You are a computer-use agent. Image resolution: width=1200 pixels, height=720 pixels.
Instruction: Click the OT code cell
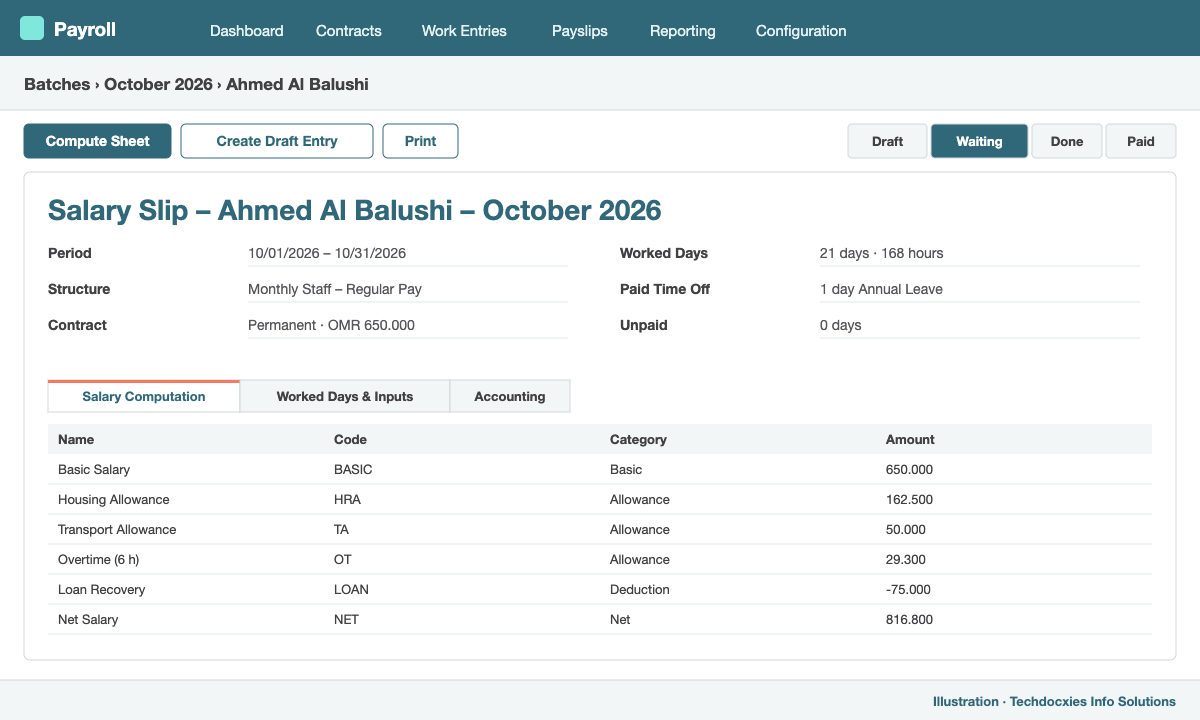tap(343, 559)
